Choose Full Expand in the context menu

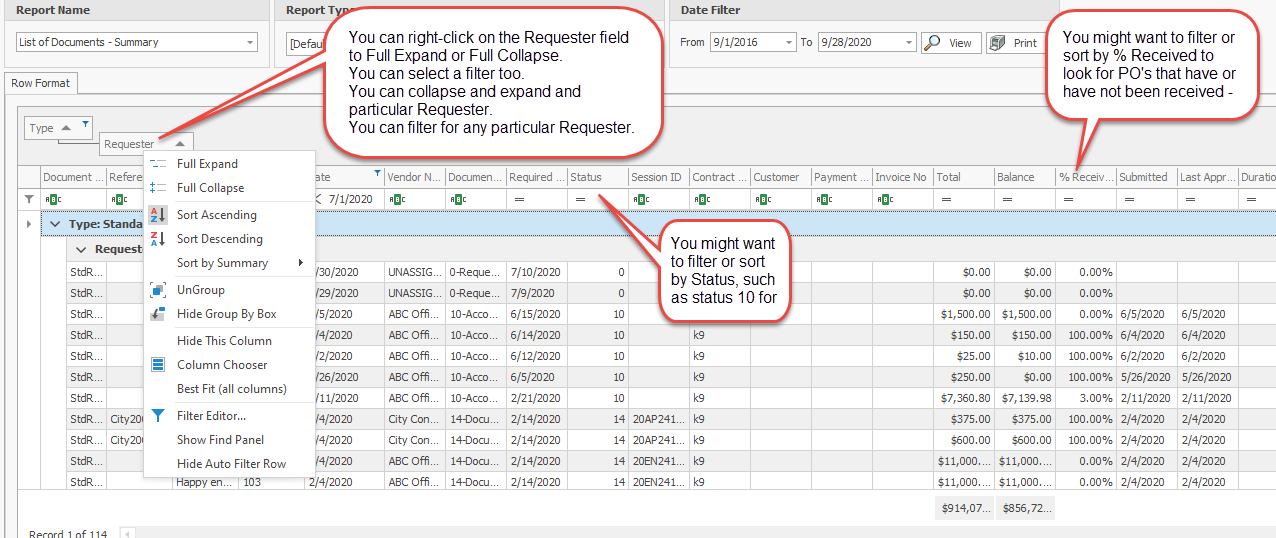(x=207, y=164)
